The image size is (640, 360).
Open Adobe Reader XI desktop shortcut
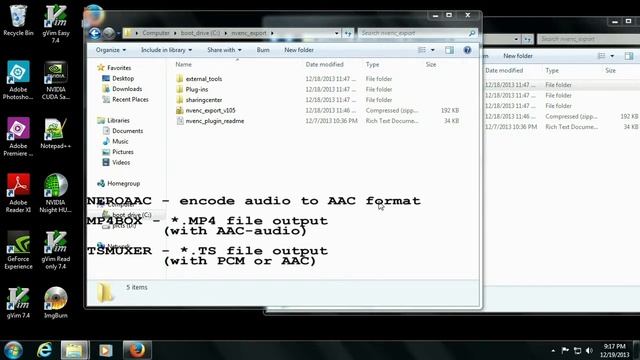[x=18, y=193]
